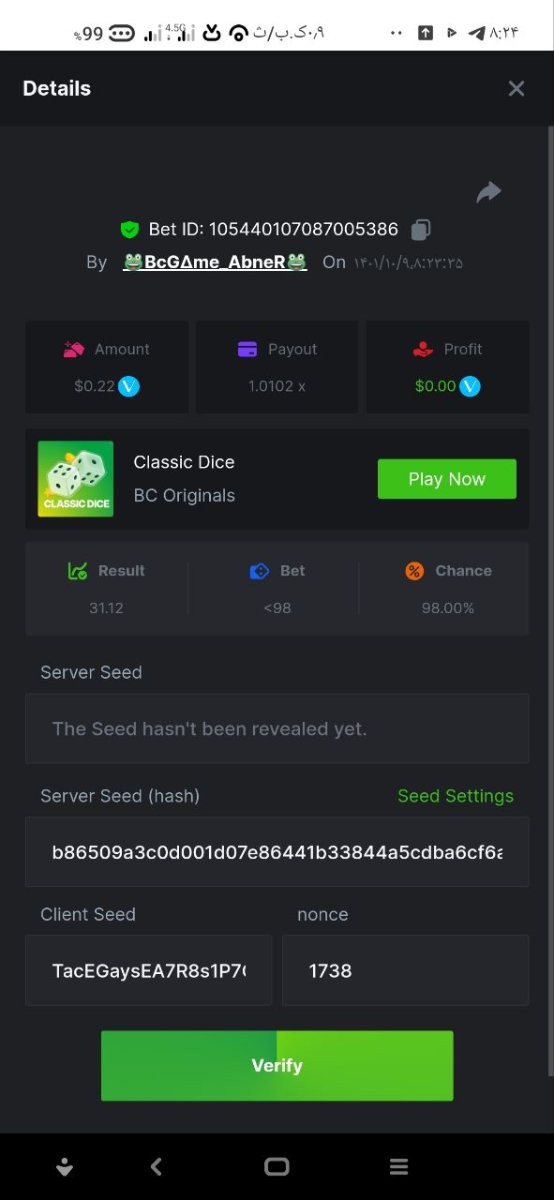Screen dimensions: 554x1200
Task: Tap the green Result chart icon
Action: coord(77,571)
